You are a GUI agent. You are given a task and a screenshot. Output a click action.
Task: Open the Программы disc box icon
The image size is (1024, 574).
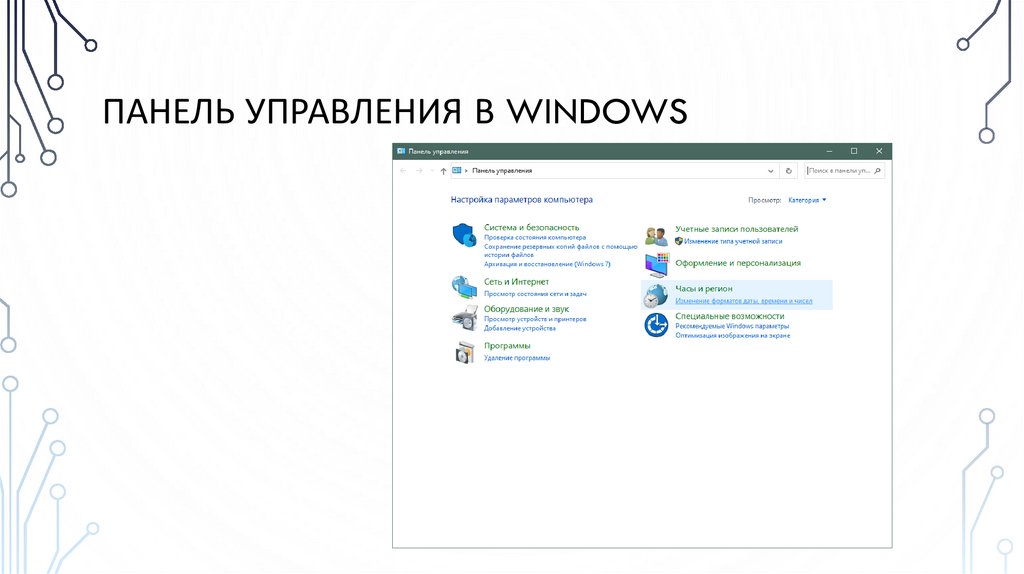[464, 352]
